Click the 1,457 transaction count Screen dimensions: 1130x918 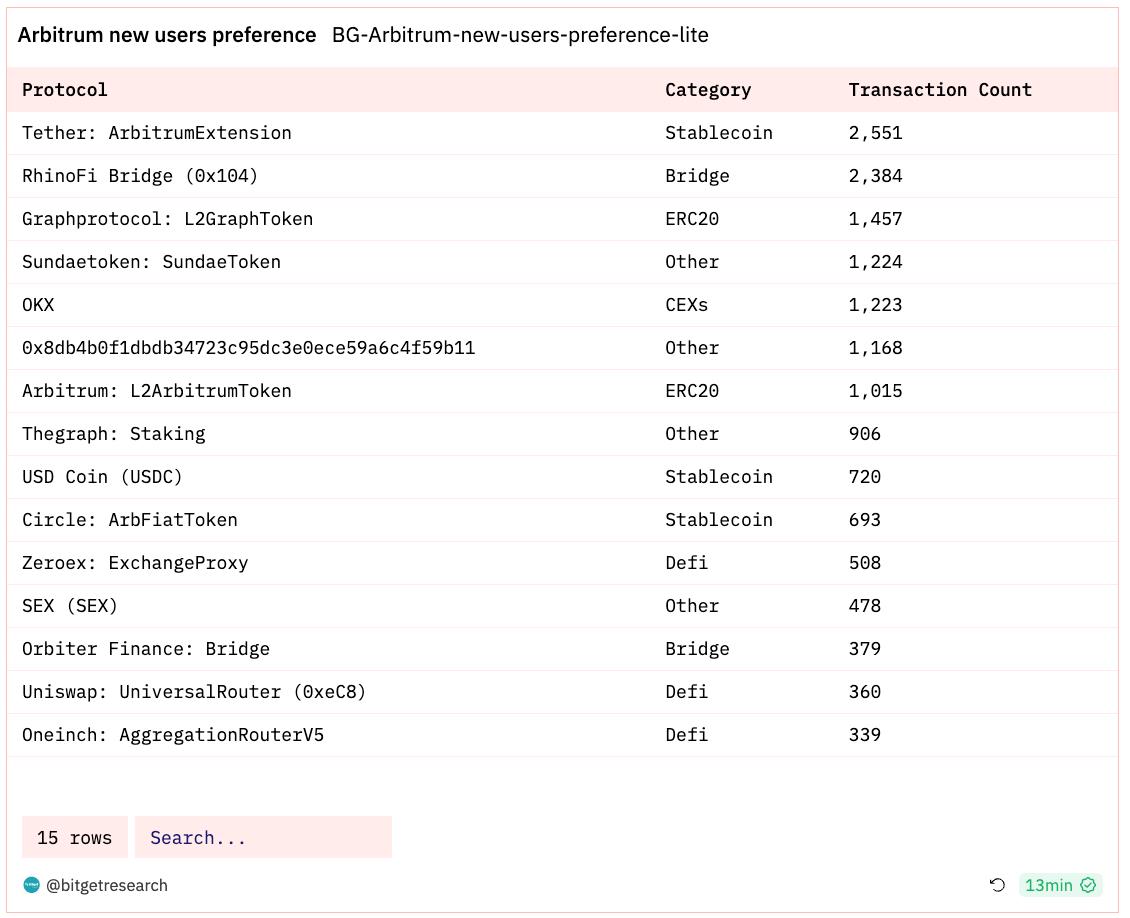tap(875, 218)
